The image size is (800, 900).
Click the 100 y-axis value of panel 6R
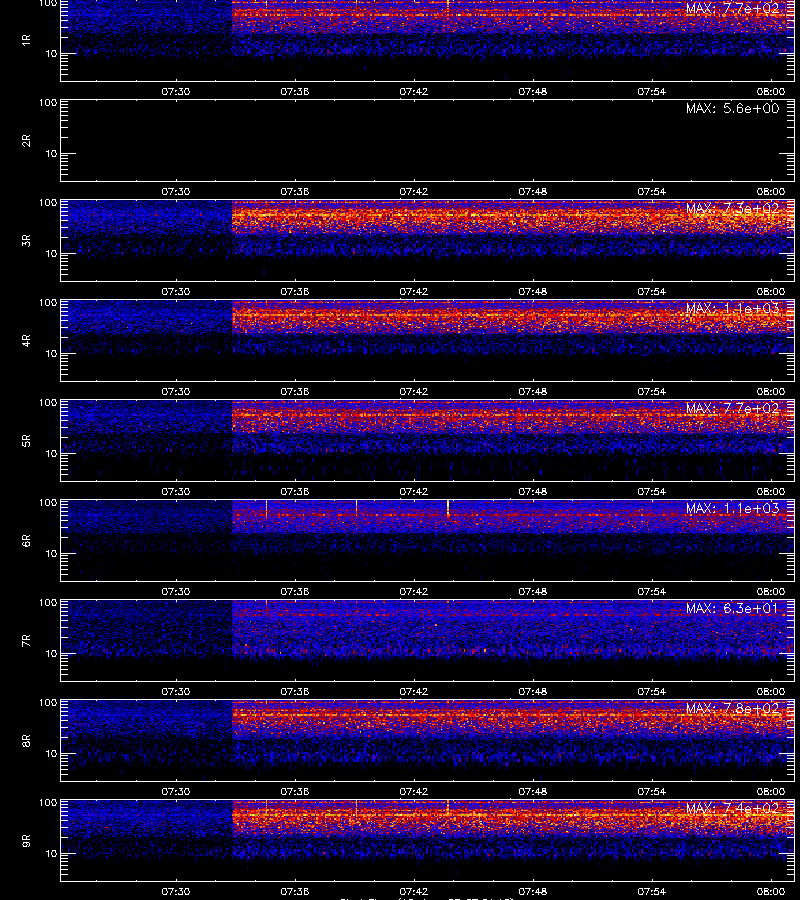click(x=48, y=503)
